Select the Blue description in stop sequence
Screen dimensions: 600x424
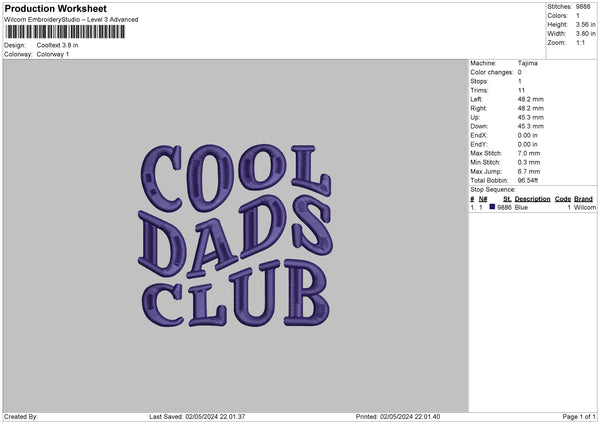point(521,207)
